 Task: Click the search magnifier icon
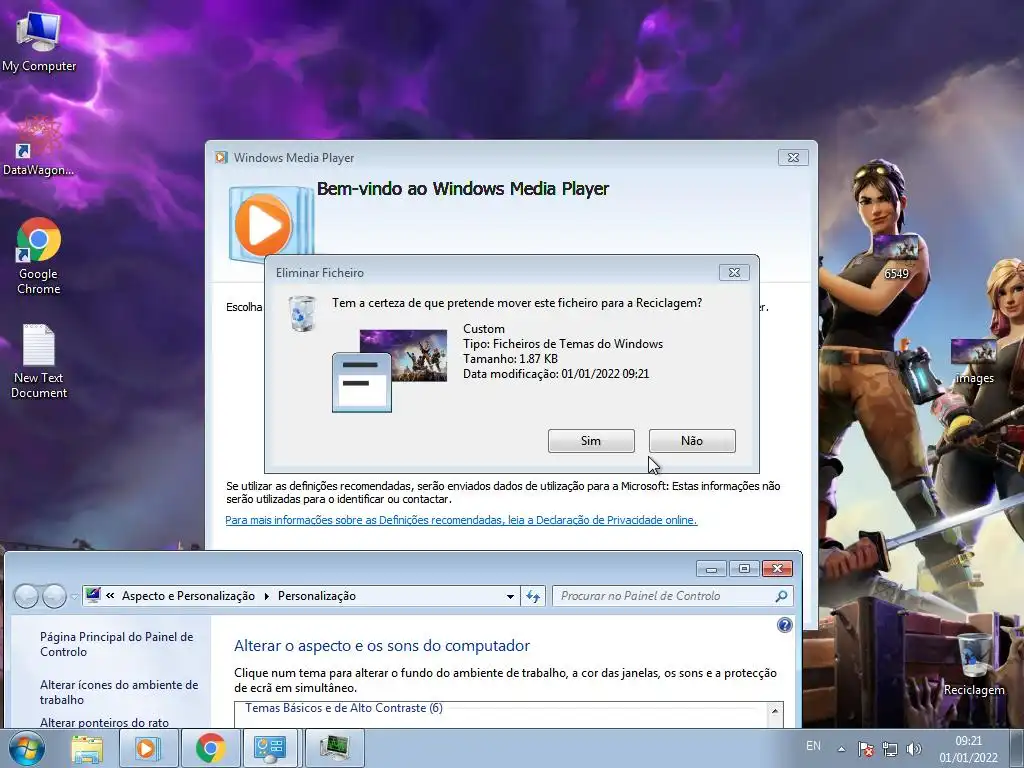781,596
